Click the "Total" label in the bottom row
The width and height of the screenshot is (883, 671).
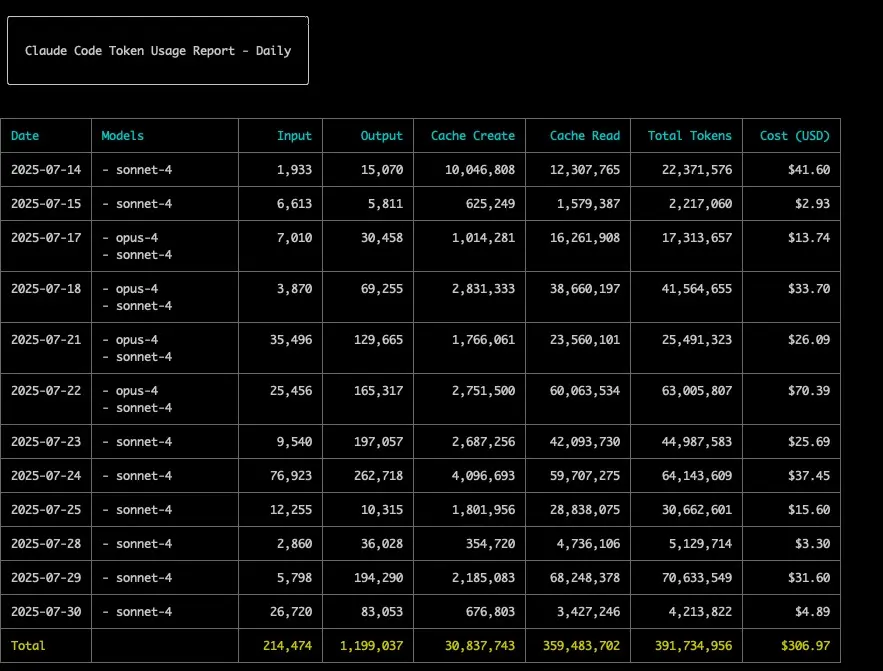coord(28,646)
